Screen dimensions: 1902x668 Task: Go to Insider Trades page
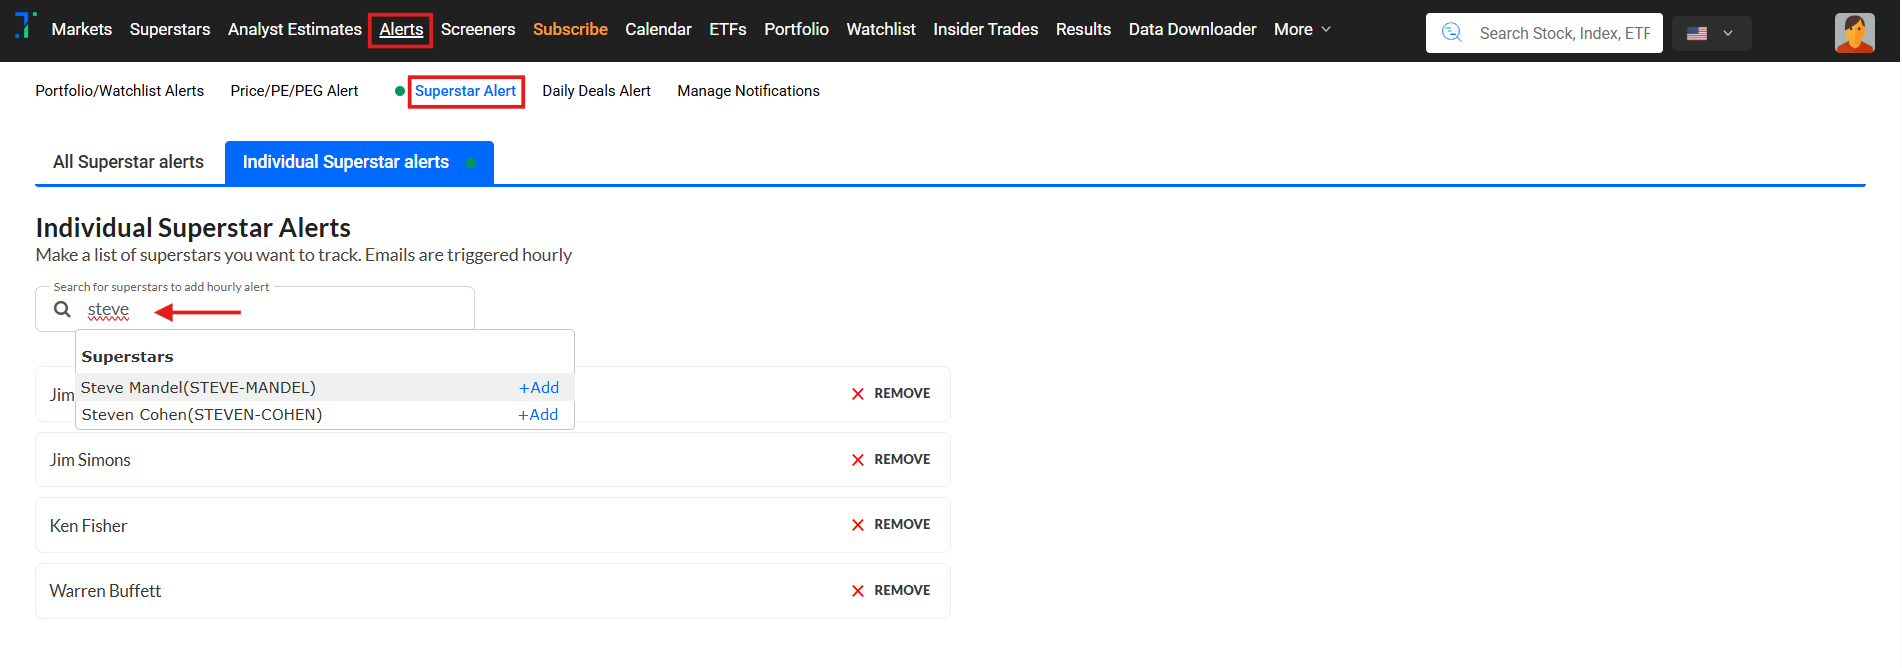coord(985,30)
